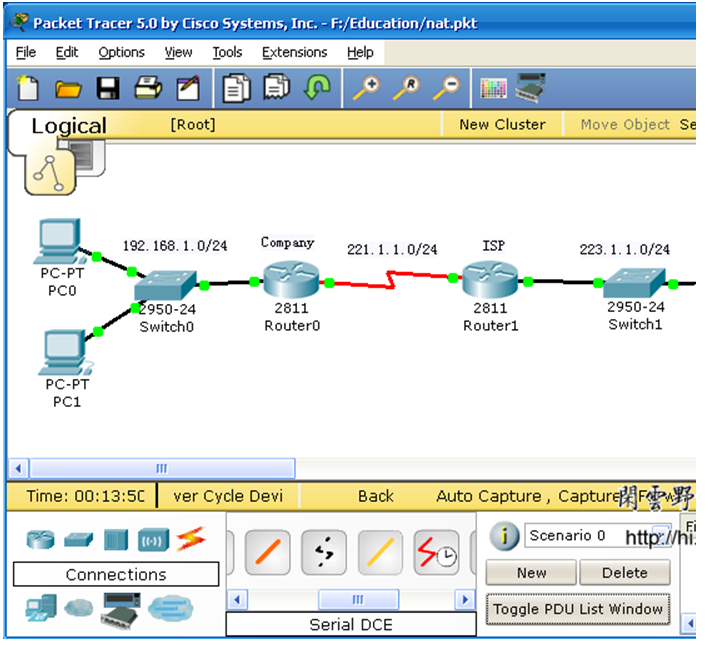Image resolution: width=709 pixels, height=645 pixels.
Task: Open the Drawing Palette icon
Action: [493, 88]
